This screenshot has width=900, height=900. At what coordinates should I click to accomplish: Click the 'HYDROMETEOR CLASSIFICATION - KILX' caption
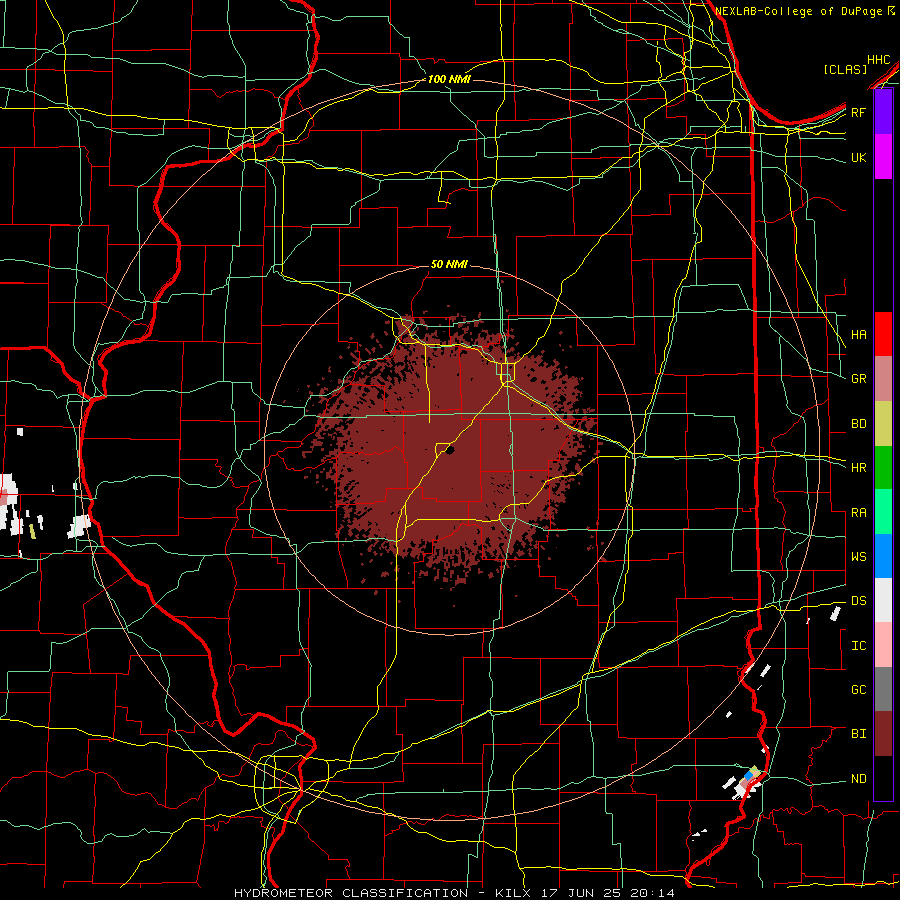pyautogui.click(x=382, y=893)
